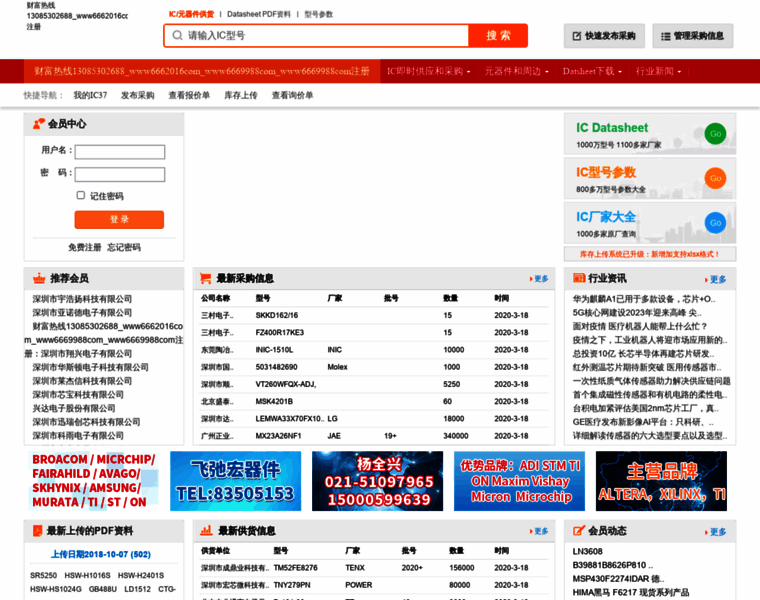The image size is (760, 600).
Task: Click the news icon beside 行业资讯
Action: tap(579, 278)
